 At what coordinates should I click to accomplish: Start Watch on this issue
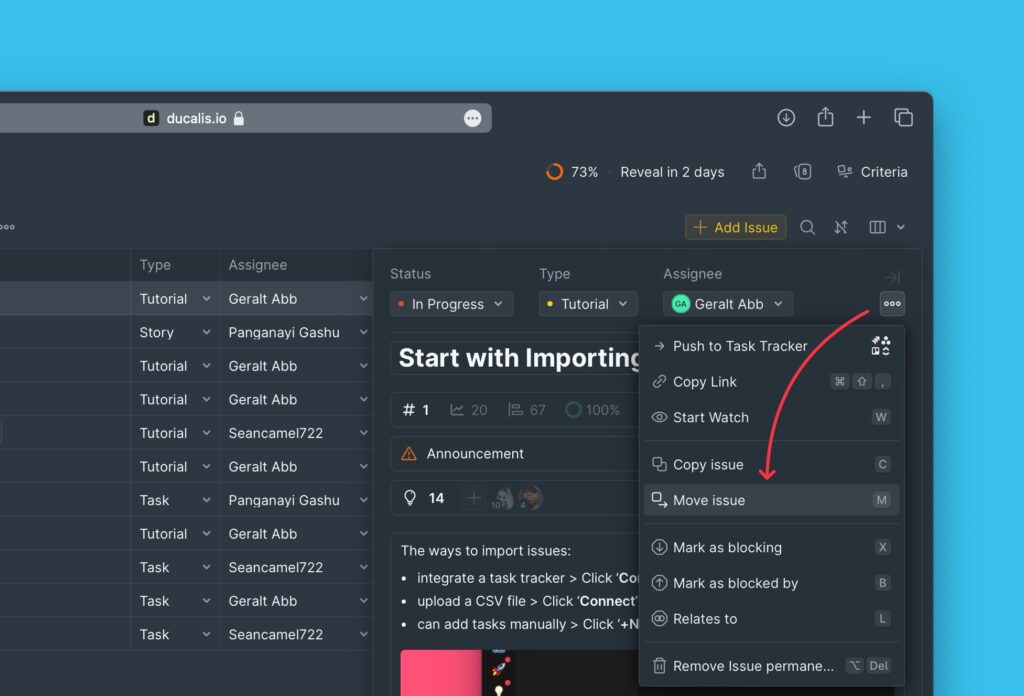click(710, 418)
